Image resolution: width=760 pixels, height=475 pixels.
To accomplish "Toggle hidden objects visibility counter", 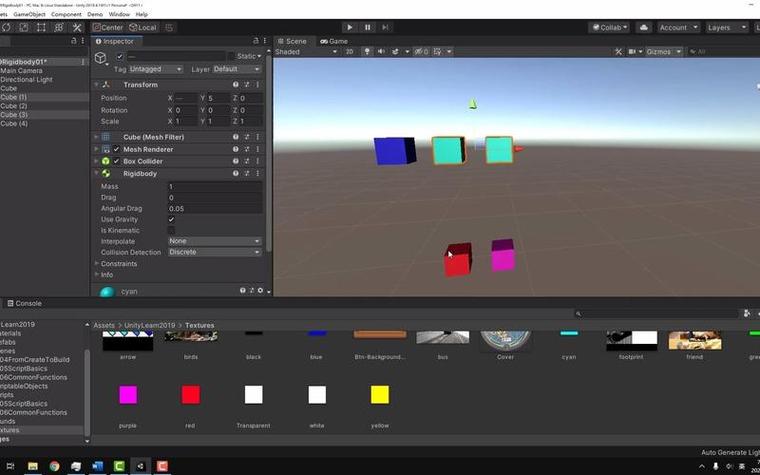I will (421, 51).
